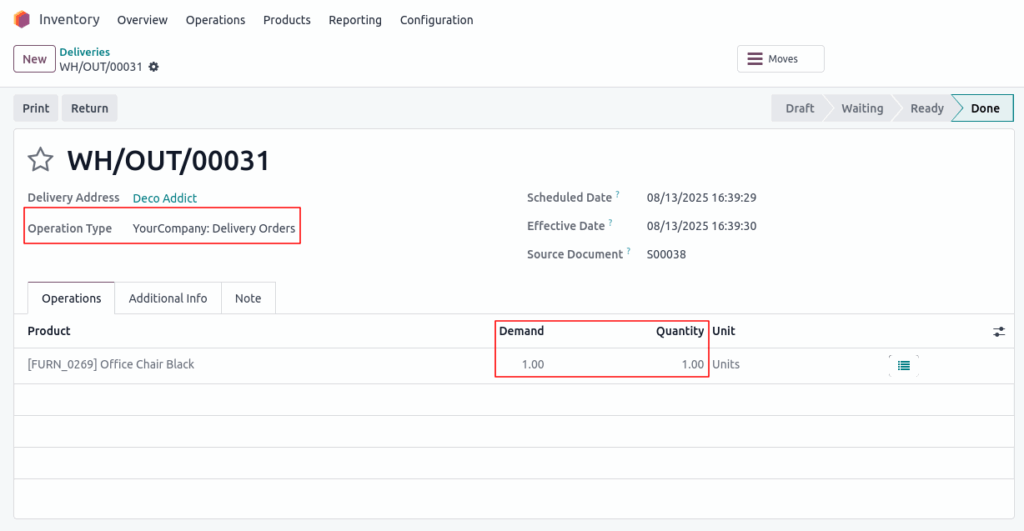
Task: Click the Demand column header
Action: click(x=521, y=331)
